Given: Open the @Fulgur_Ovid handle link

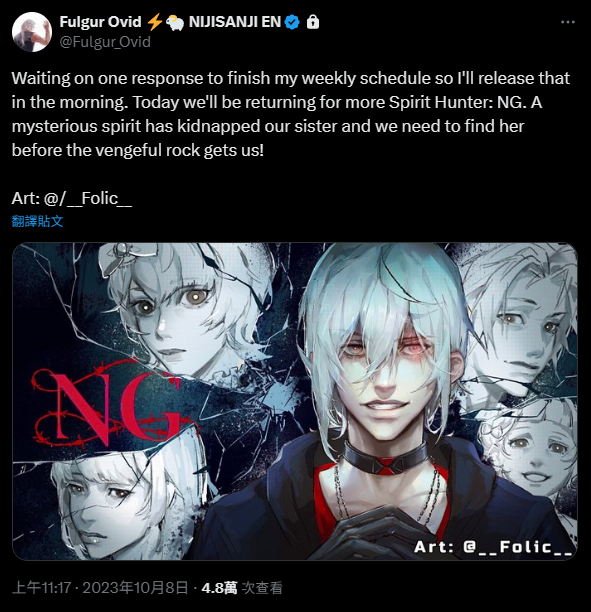Looking at the screenshot, I should [105, 42].
